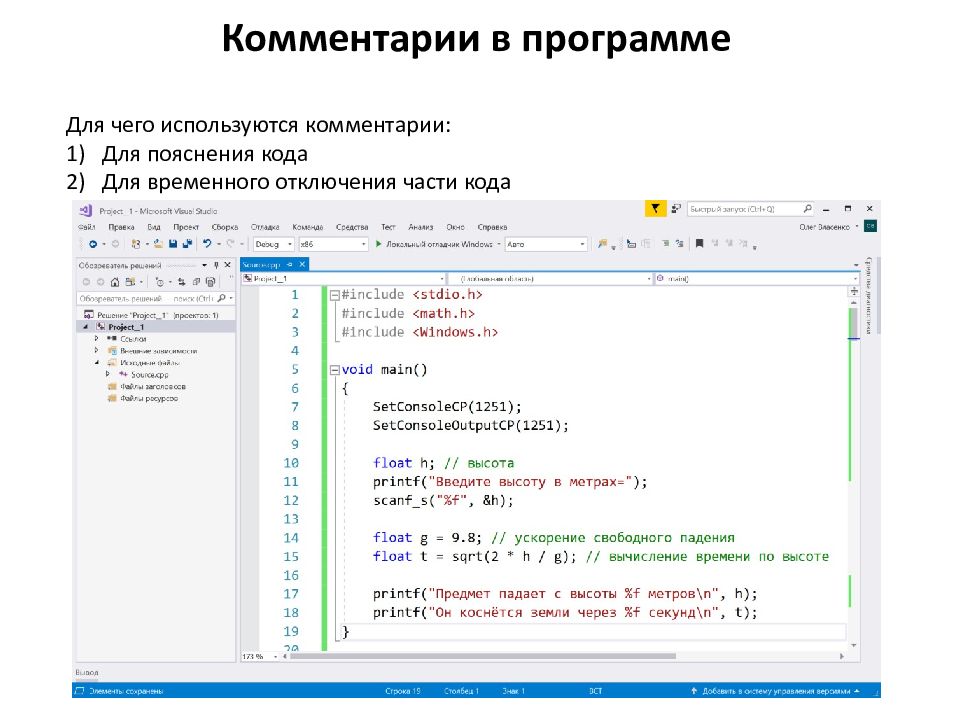This screenshot has width=960, height=720.
Task: Close the Source.cpp tab
Action: coord(302,264)
